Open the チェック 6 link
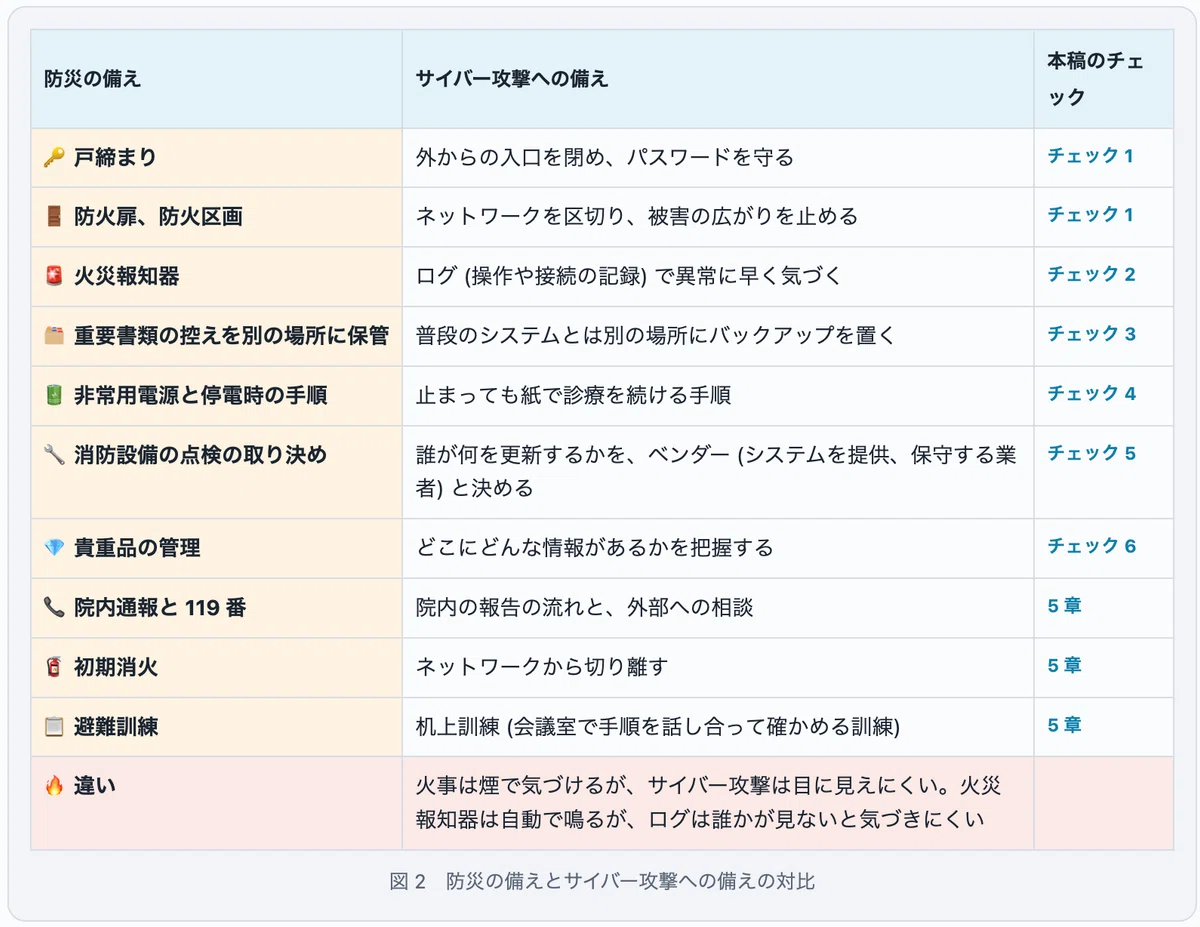1200x927 pixels. point(1092,546)
